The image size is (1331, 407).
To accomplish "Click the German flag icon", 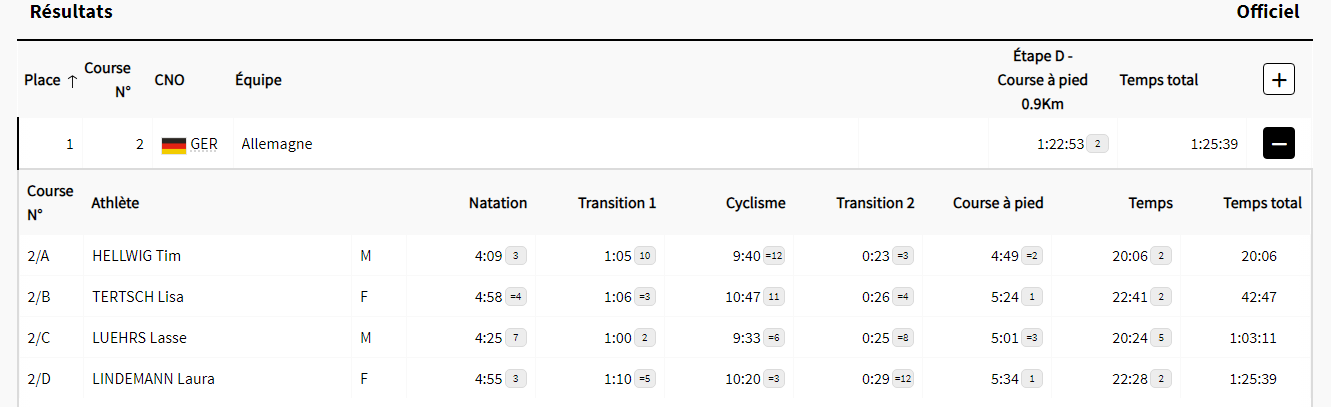I will coord(173,145).
